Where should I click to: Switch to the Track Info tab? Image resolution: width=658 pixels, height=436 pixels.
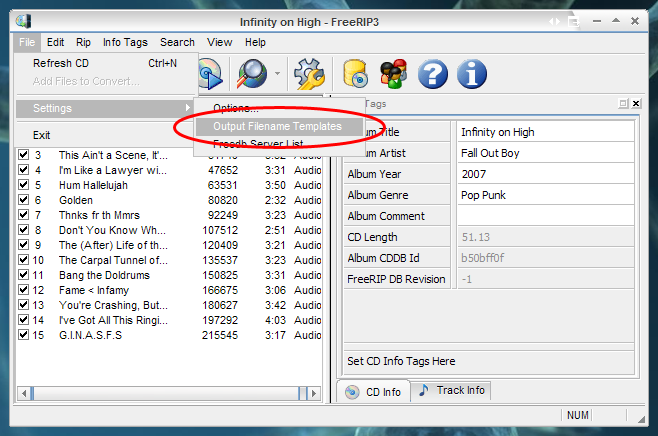coord(451,391)
